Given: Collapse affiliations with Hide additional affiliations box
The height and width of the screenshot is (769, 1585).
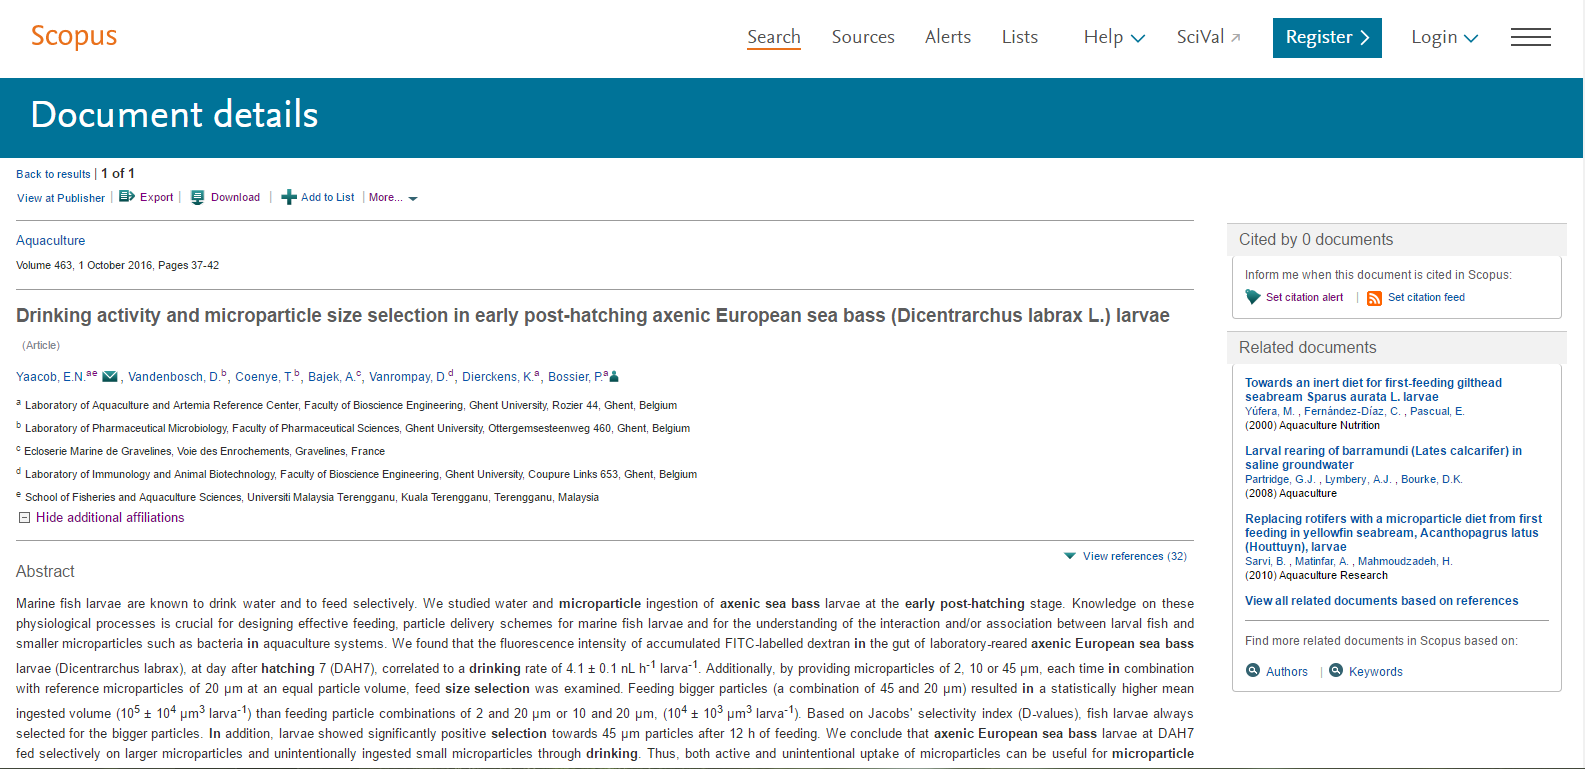Looking at the screenshot, I should [25, 518].
